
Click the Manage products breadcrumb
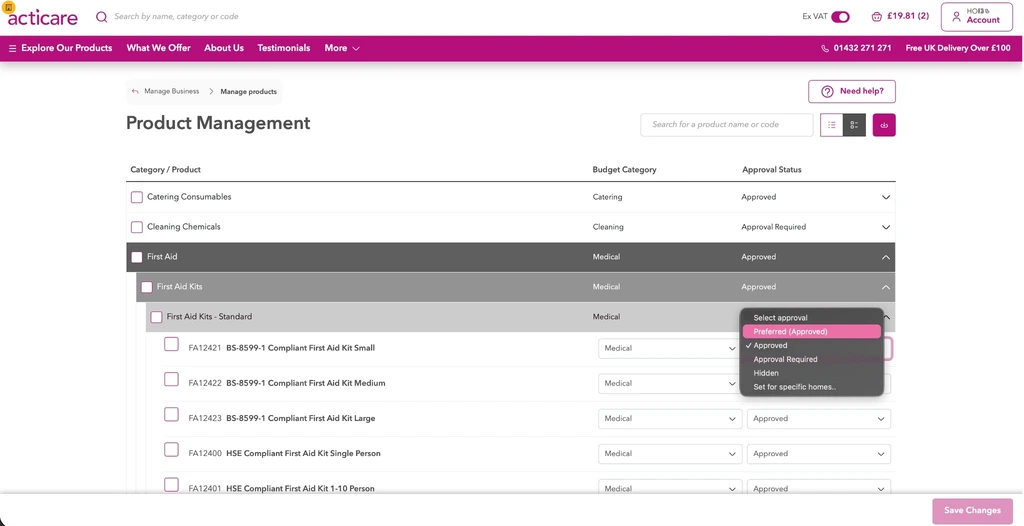(248, 91)
